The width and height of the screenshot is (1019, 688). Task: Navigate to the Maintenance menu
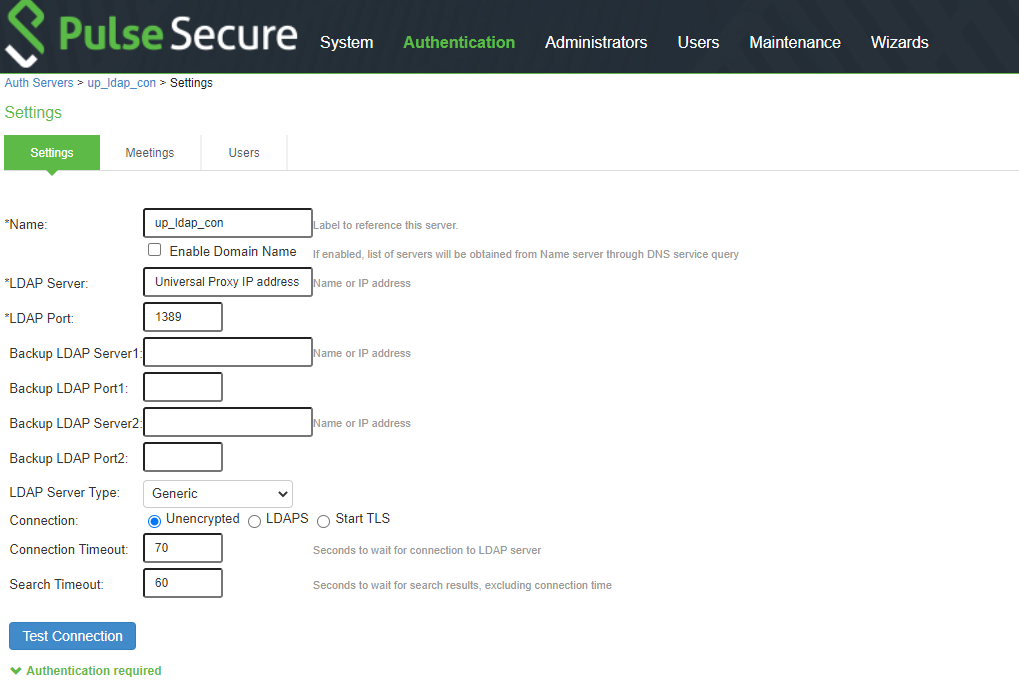click(794, 42)
